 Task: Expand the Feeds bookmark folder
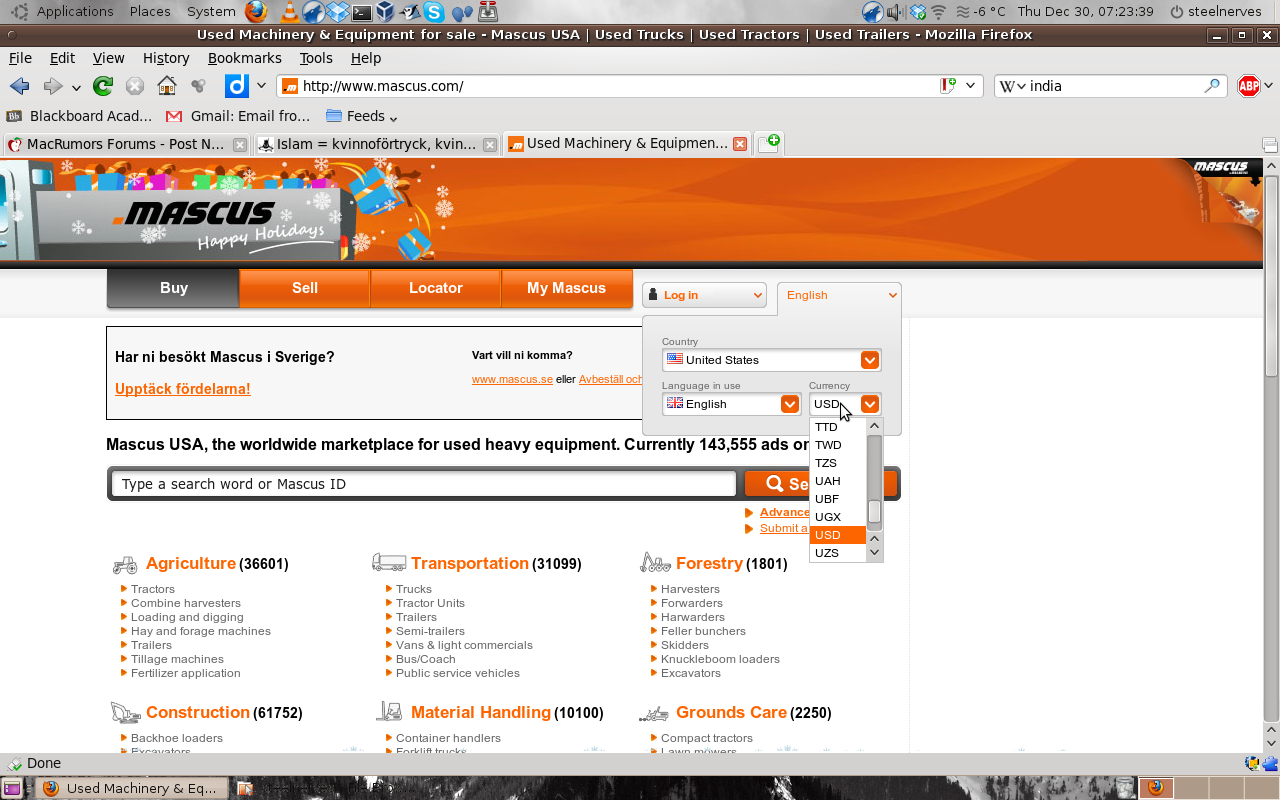[361, 116]
